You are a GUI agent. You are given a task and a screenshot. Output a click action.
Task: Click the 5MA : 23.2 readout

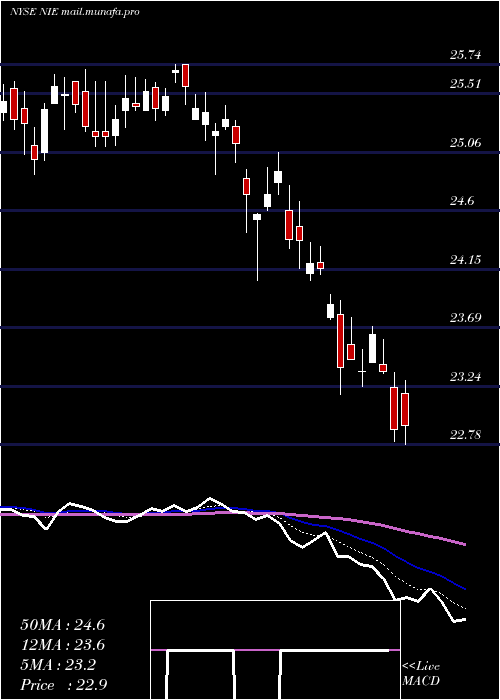coord(58,666)
